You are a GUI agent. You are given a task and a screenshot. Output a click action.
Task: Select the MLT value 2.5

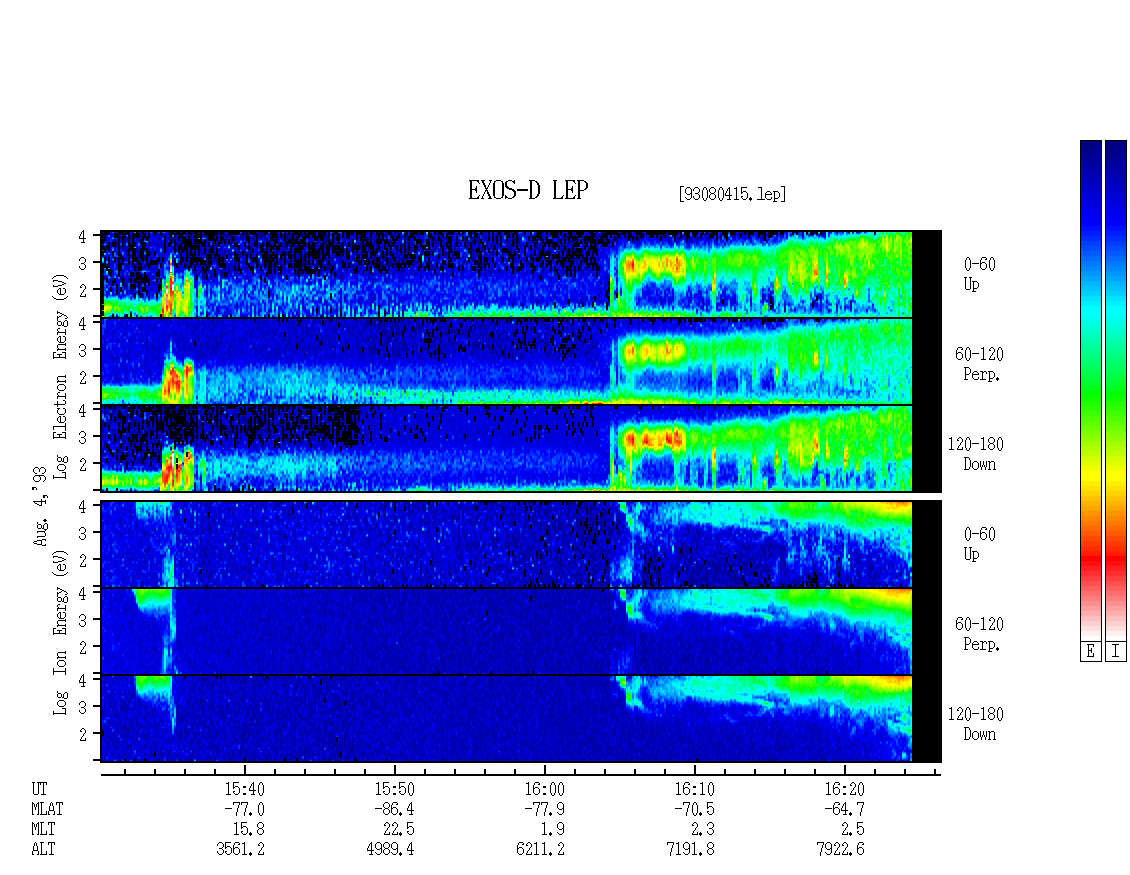pyautogui.click(x=853, y=830)
